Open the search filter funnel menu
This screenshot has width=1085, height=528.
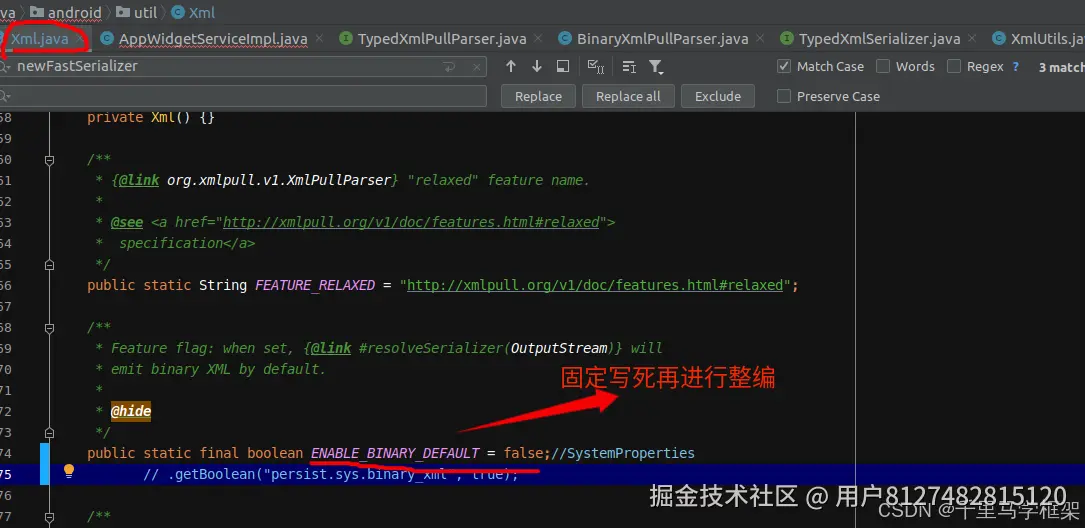(655, 66)
